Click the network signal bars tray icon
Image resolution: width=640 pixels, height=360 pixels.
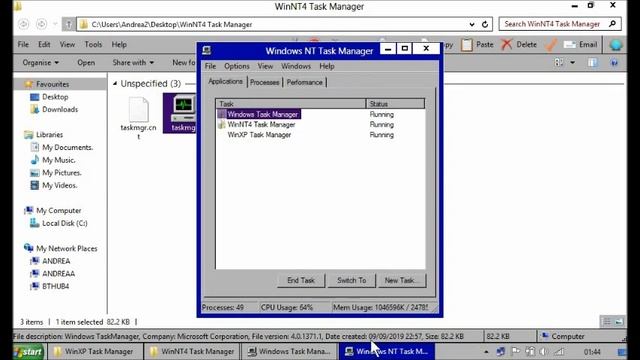pos(559,351)
